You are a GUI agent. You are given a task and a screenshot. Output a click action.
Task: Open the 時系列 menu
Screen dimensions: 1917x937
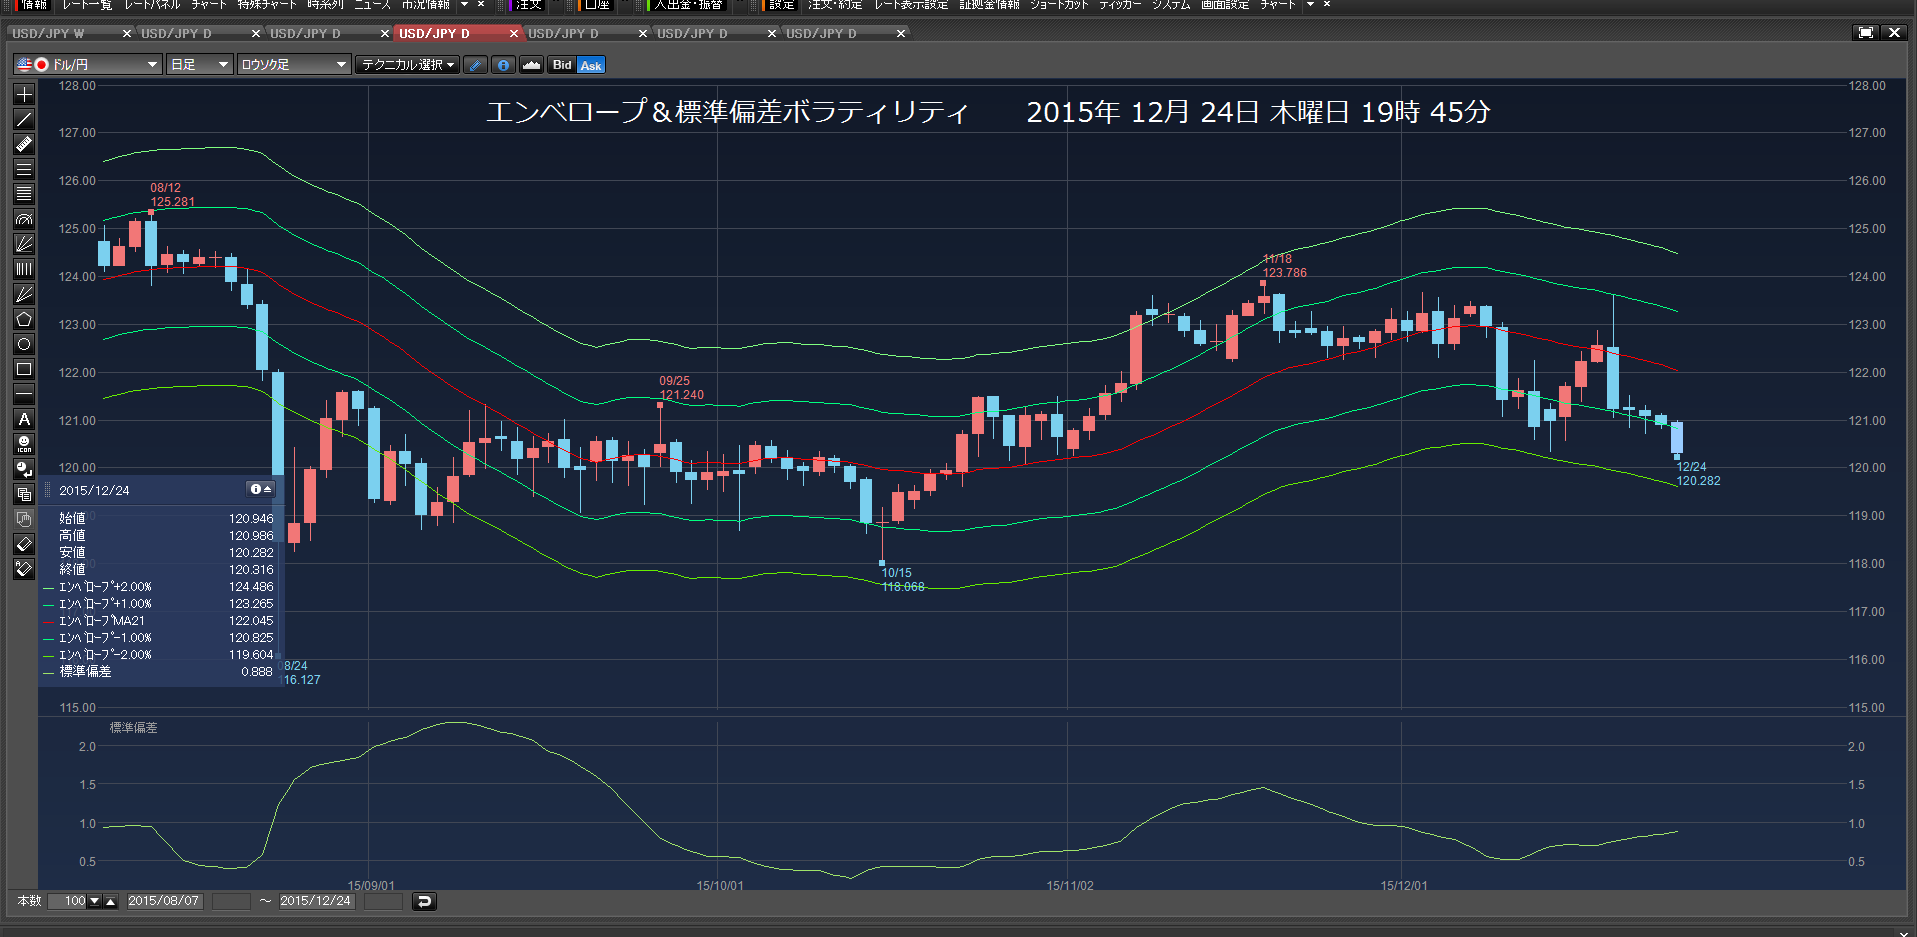pos(325,5)
